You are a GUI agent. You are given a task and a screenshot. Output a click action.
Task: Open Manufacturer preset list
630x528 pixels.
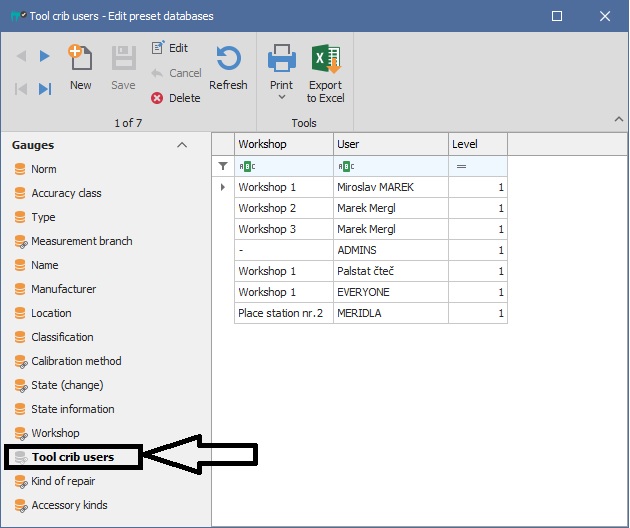coord(63,289)
